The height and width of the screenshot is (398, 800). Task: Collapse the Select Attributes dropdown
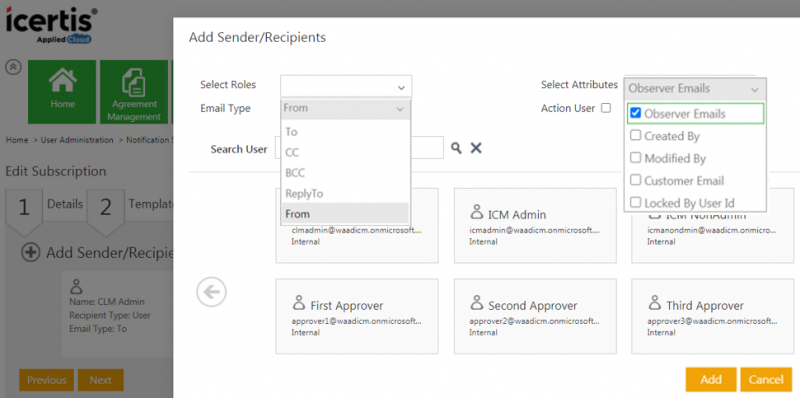(x=695, y=89)
